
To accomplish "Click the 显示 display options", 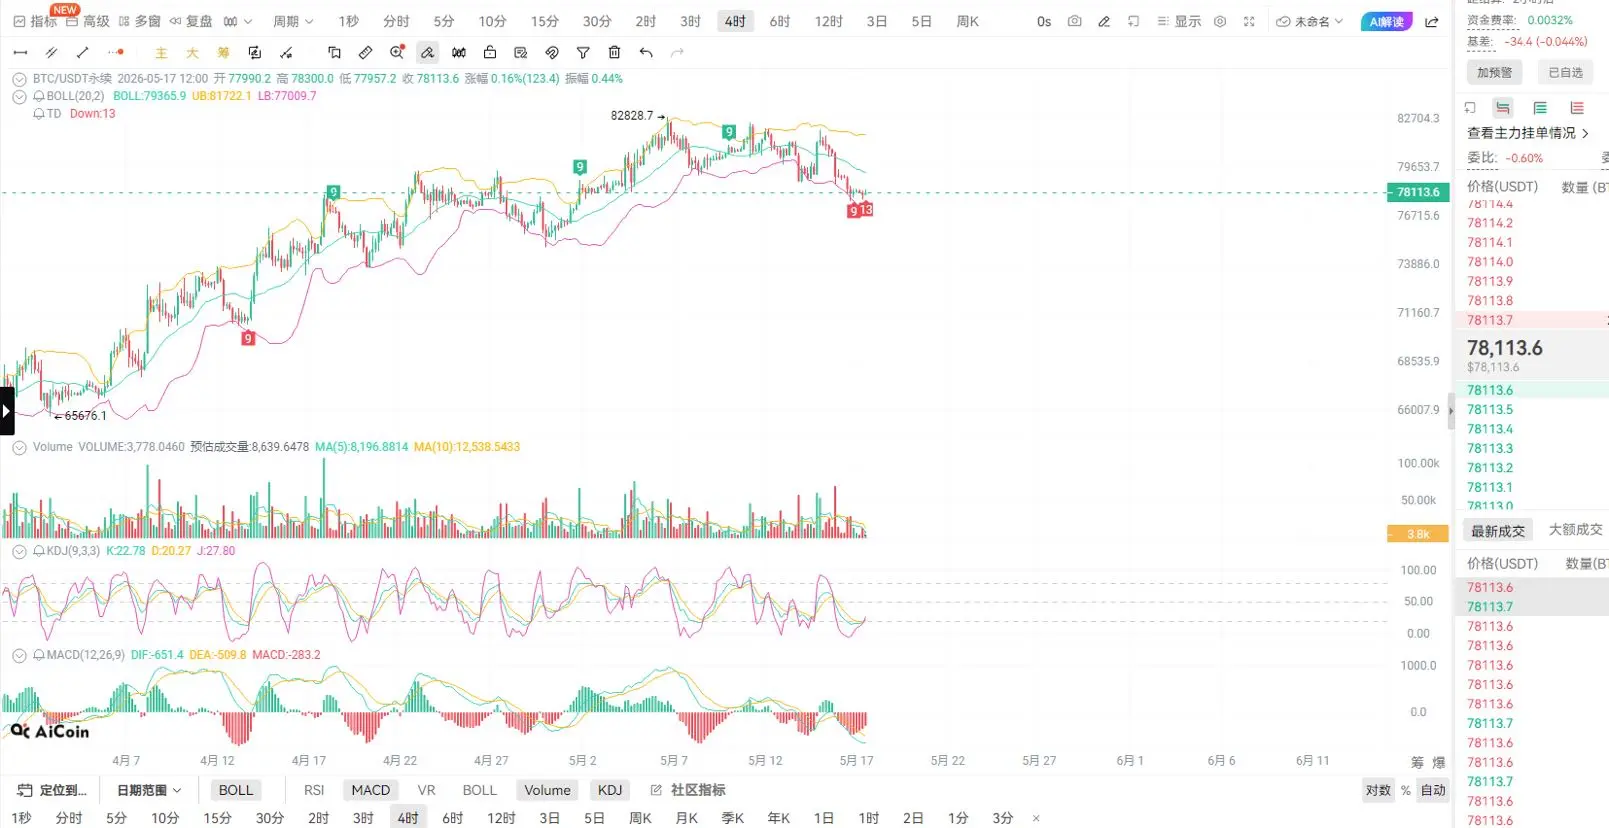I will coord(1179,21).
